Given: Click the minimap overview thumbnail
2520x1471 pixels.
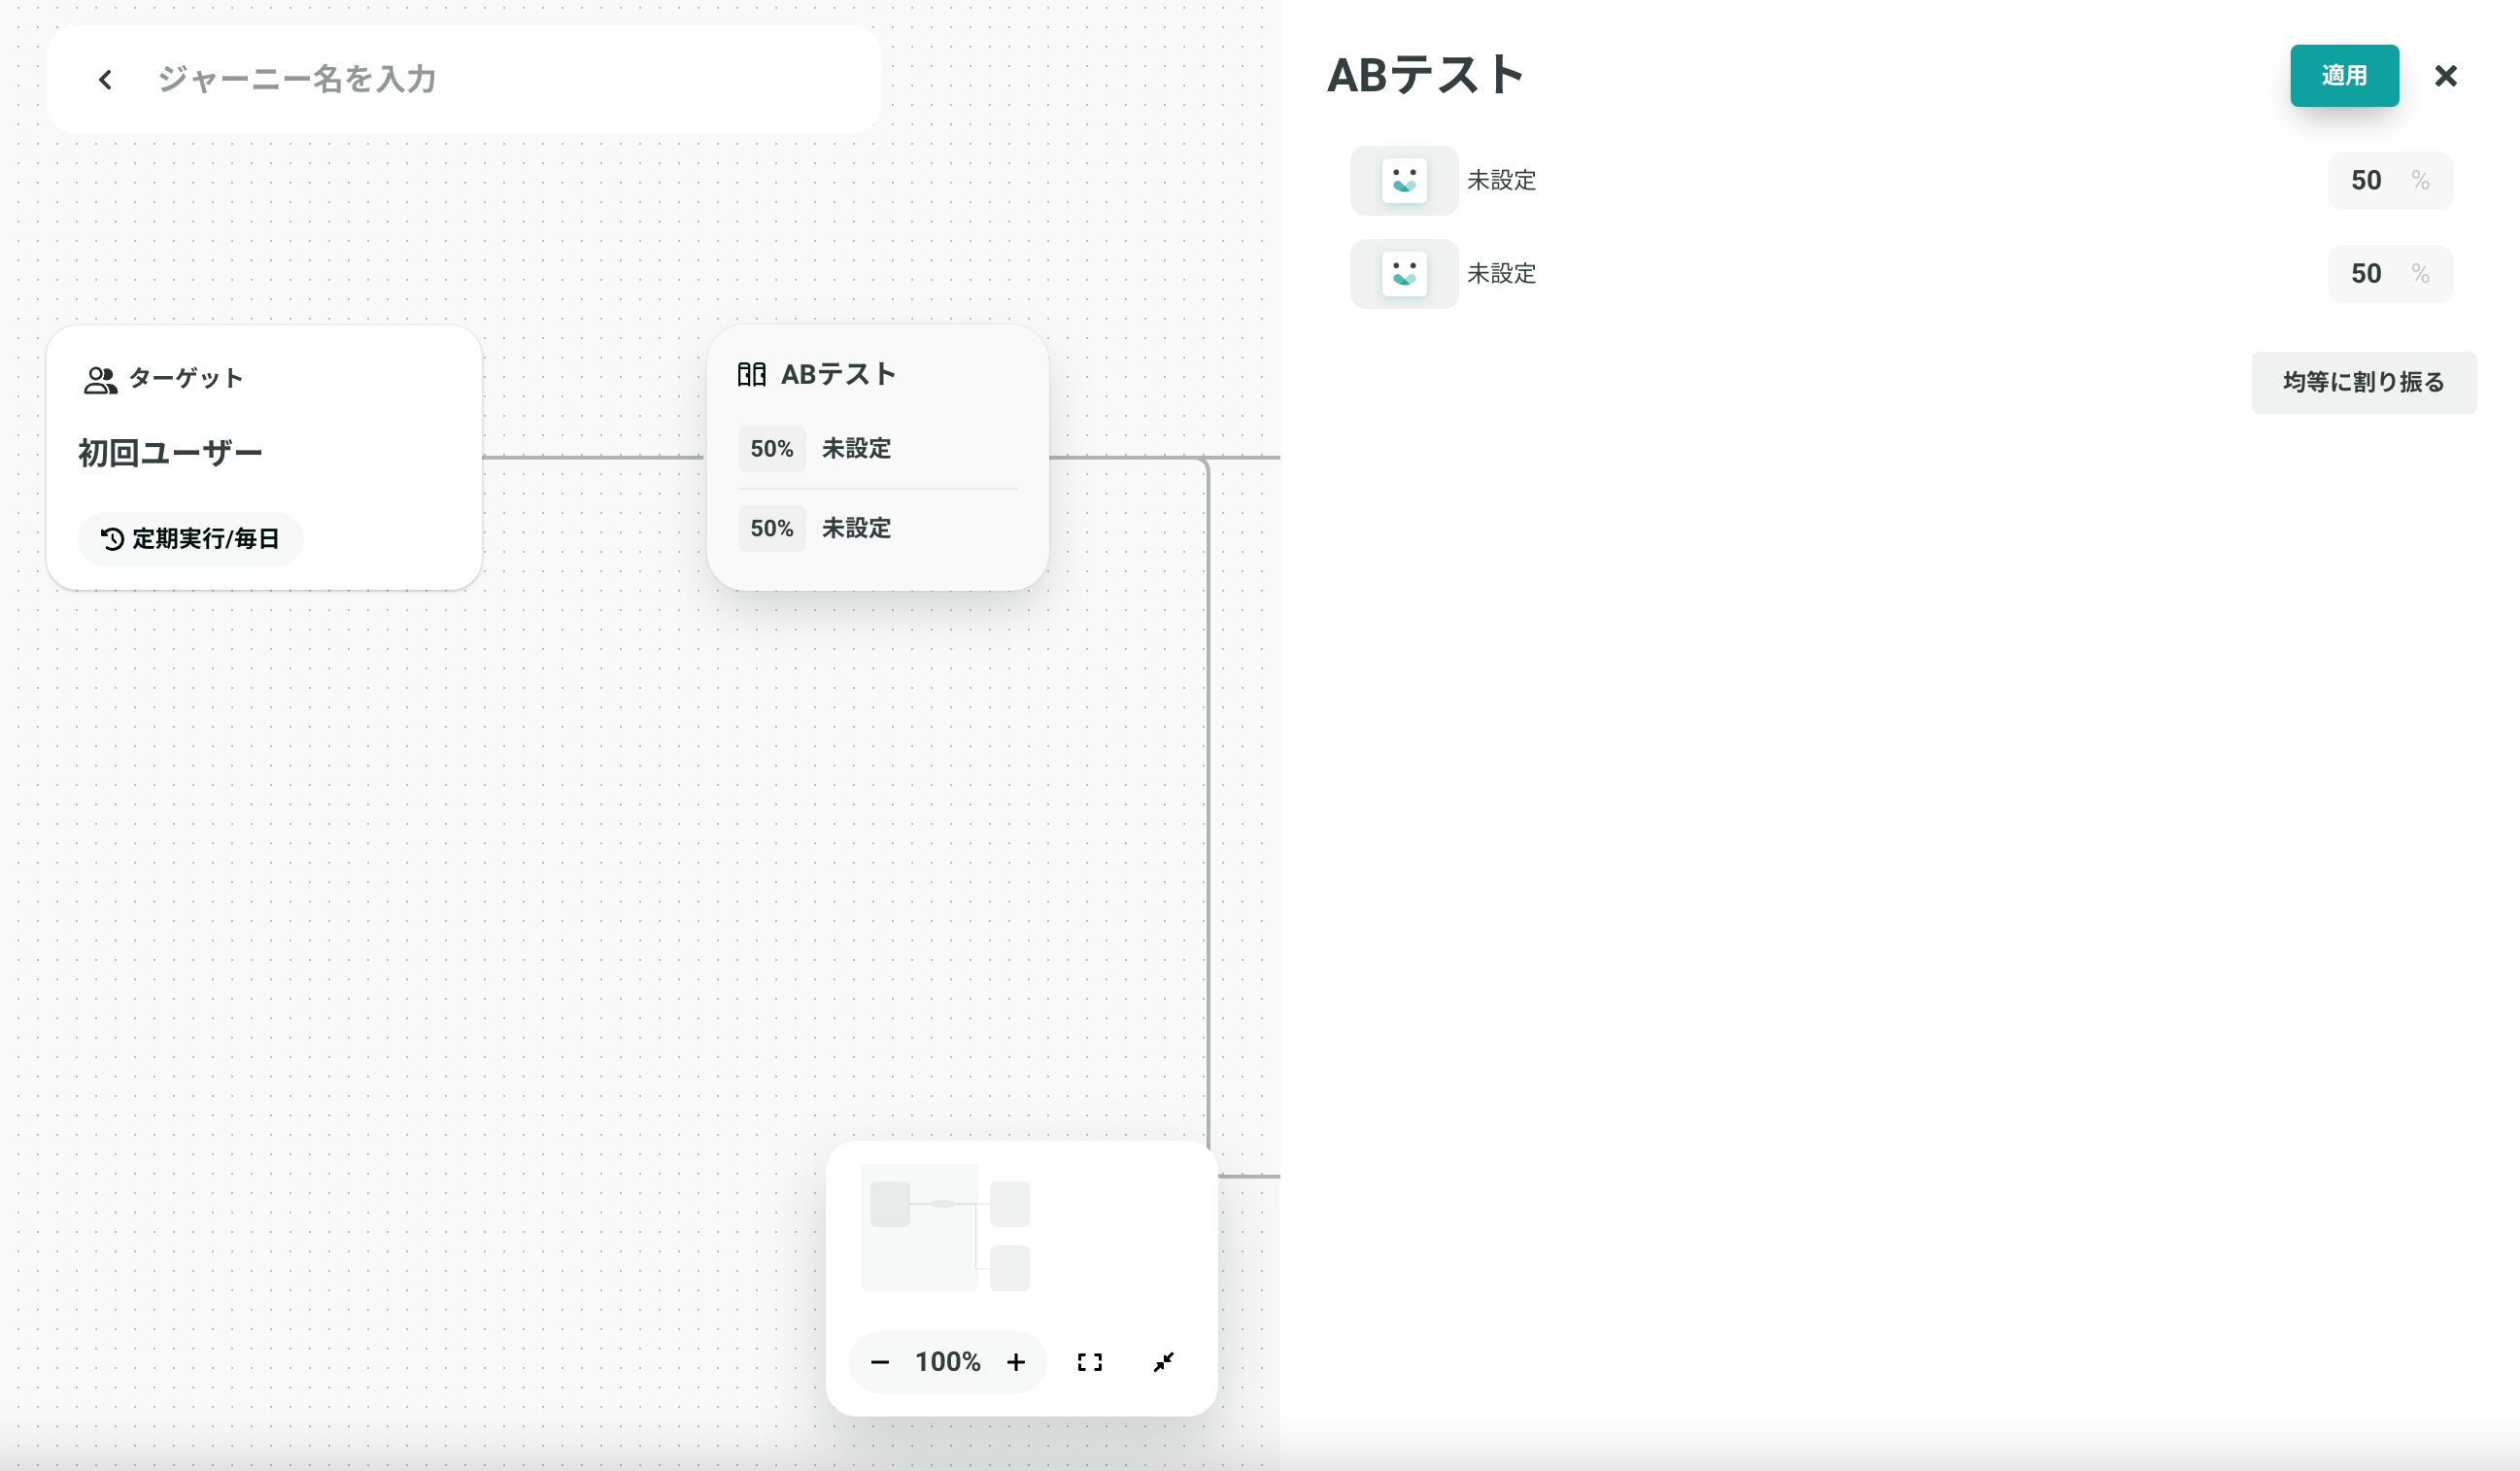Looking at the screenshot, I should point(946,1228).
